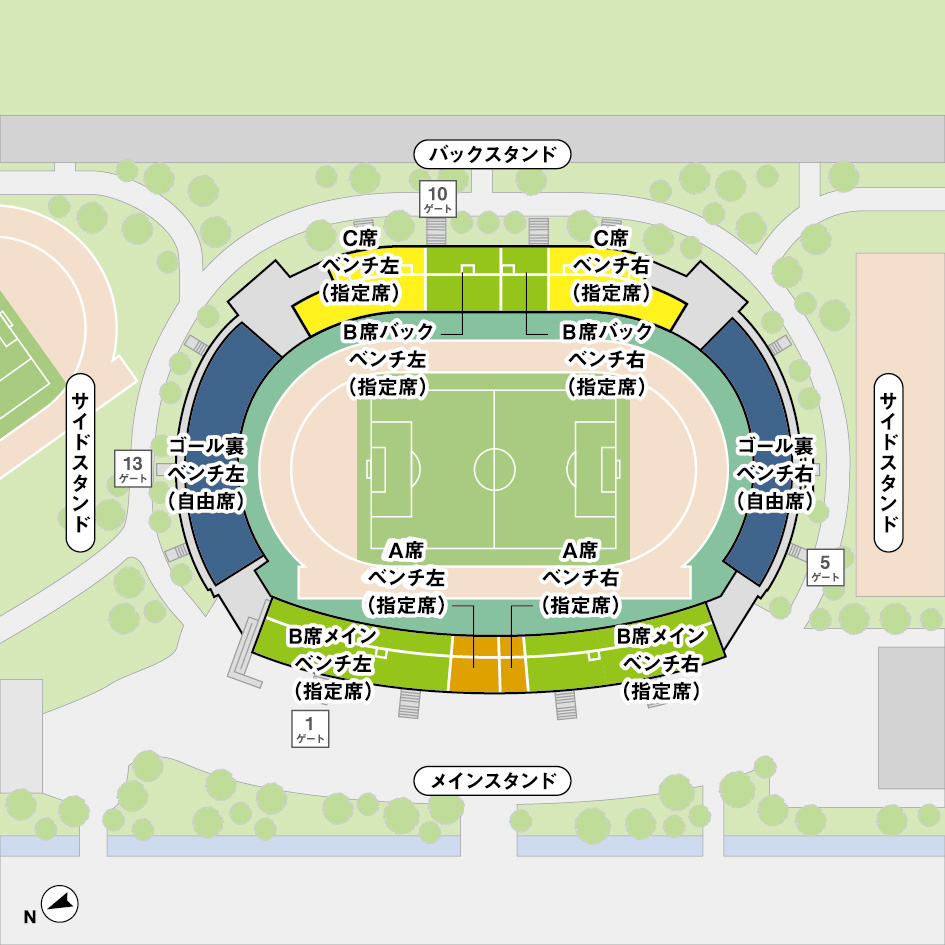Select the バックスタンド label at top
Viewport: 945px width, 945px height.
492,154
